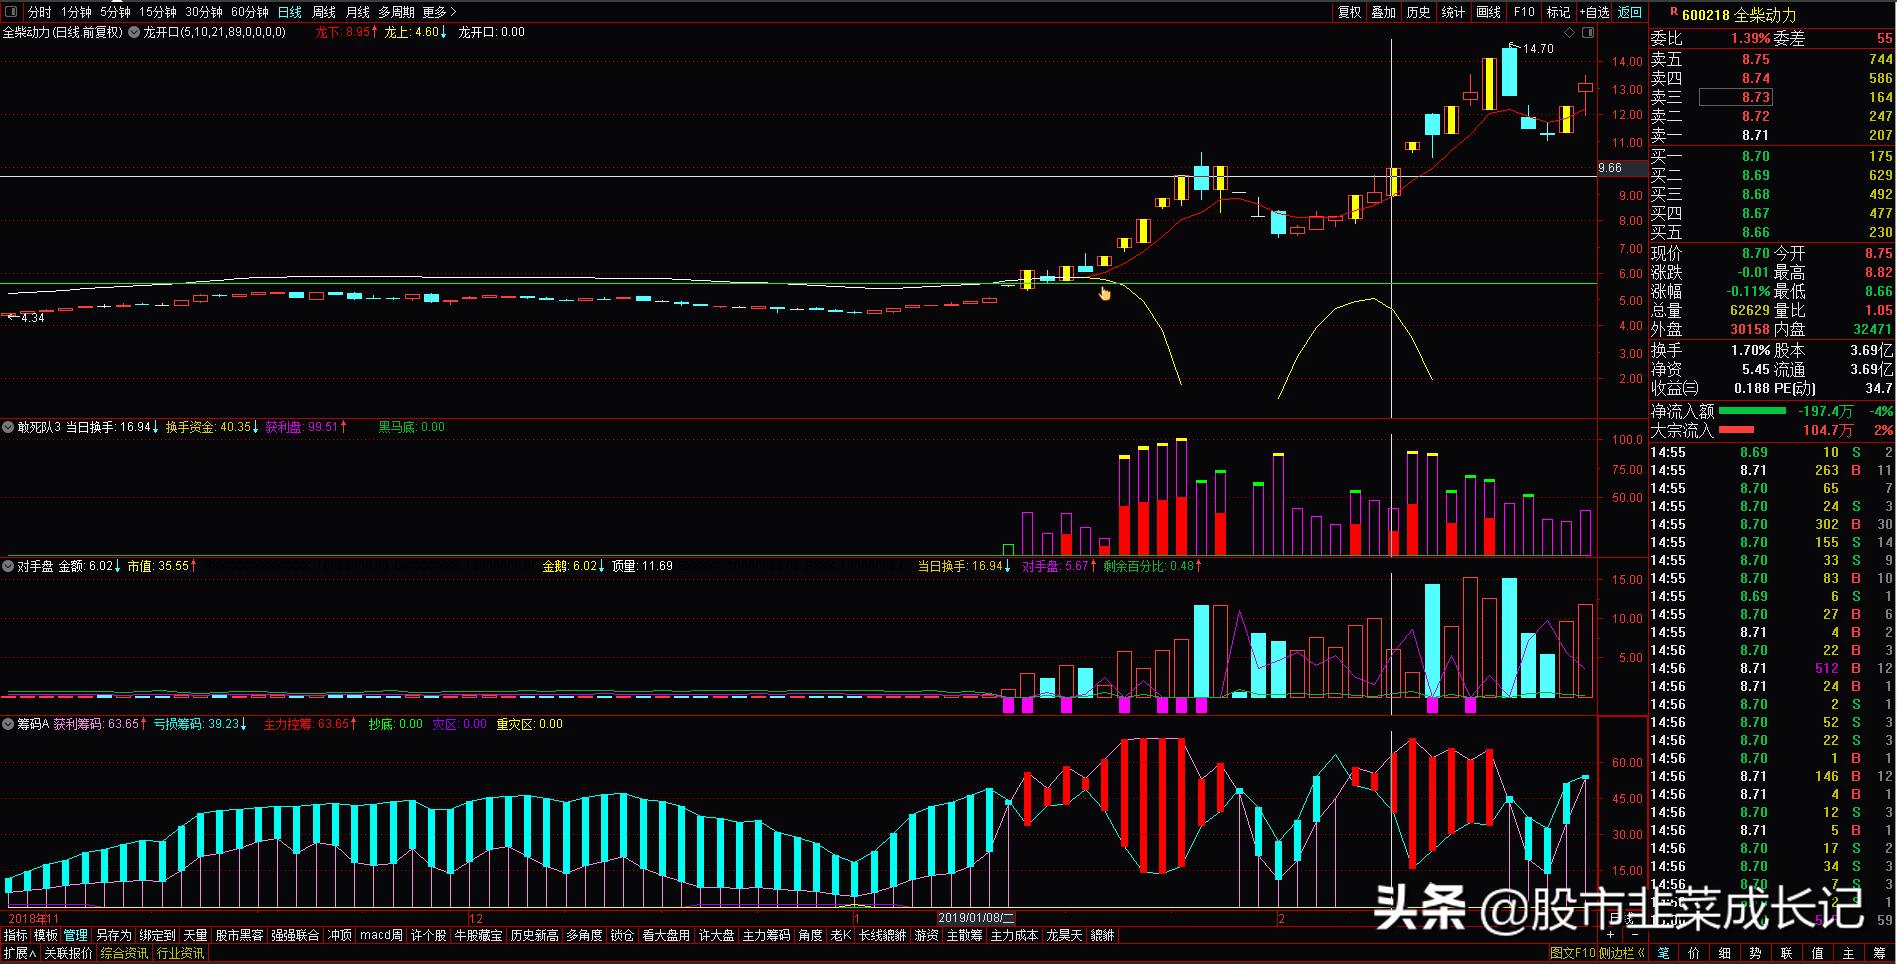Apply the 许大盘 template
This screenshot has height=964, width=1897.
[717, 935]
